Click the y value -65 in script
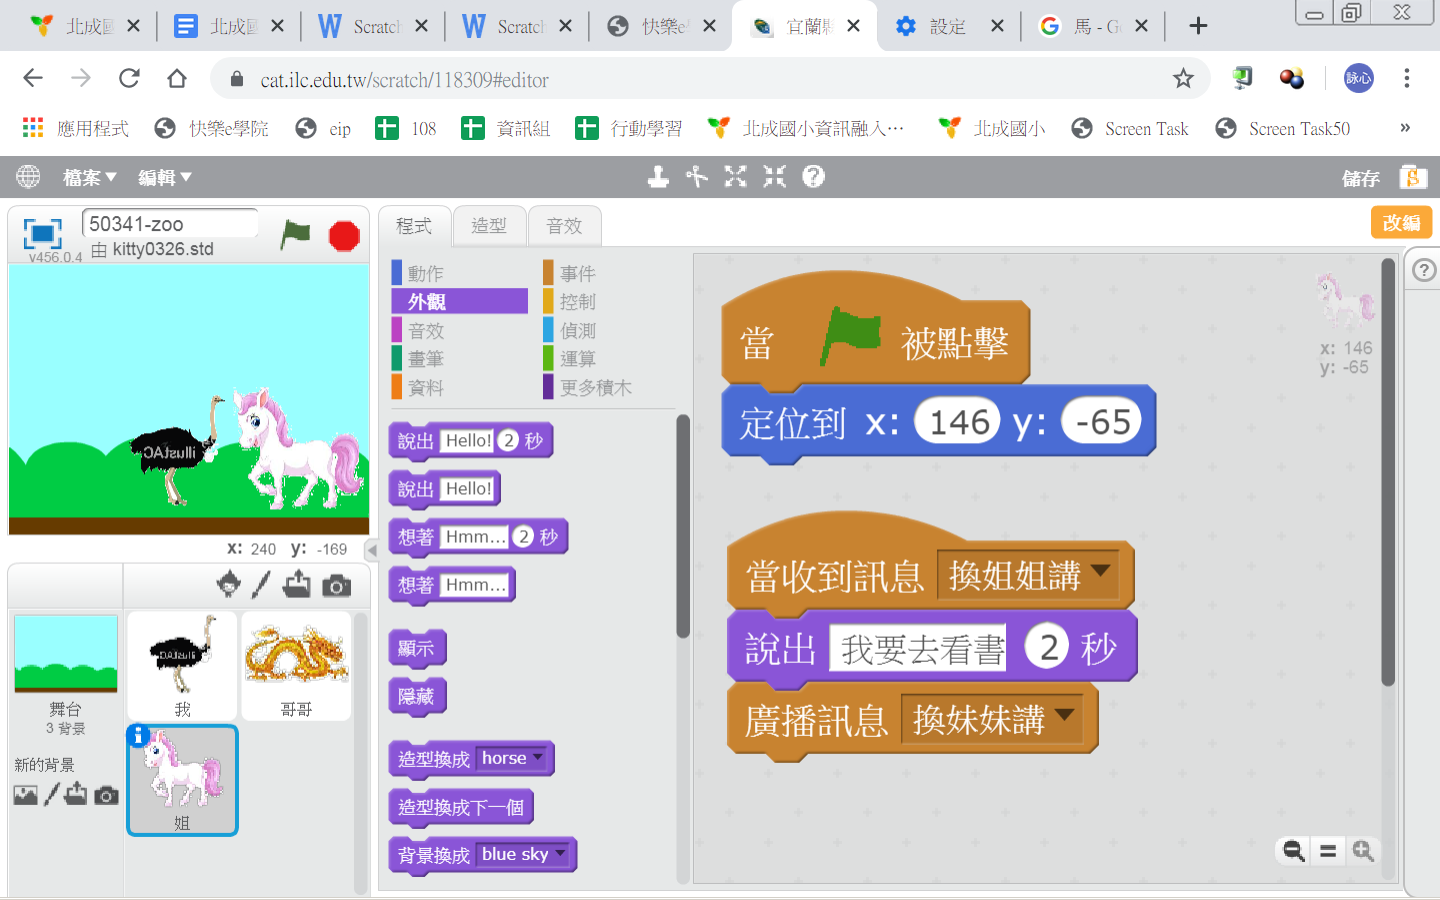 click(x=1103, y=422)
